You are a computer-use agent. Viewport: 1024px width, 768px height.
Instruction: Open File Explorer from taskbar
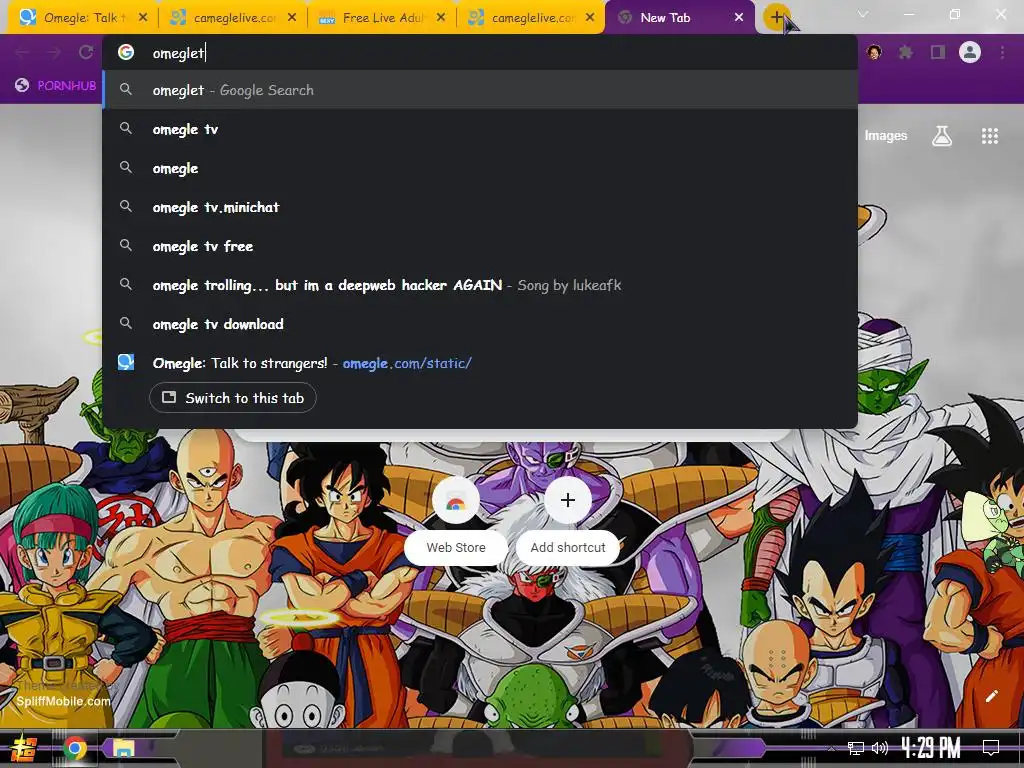pos(123,748)
